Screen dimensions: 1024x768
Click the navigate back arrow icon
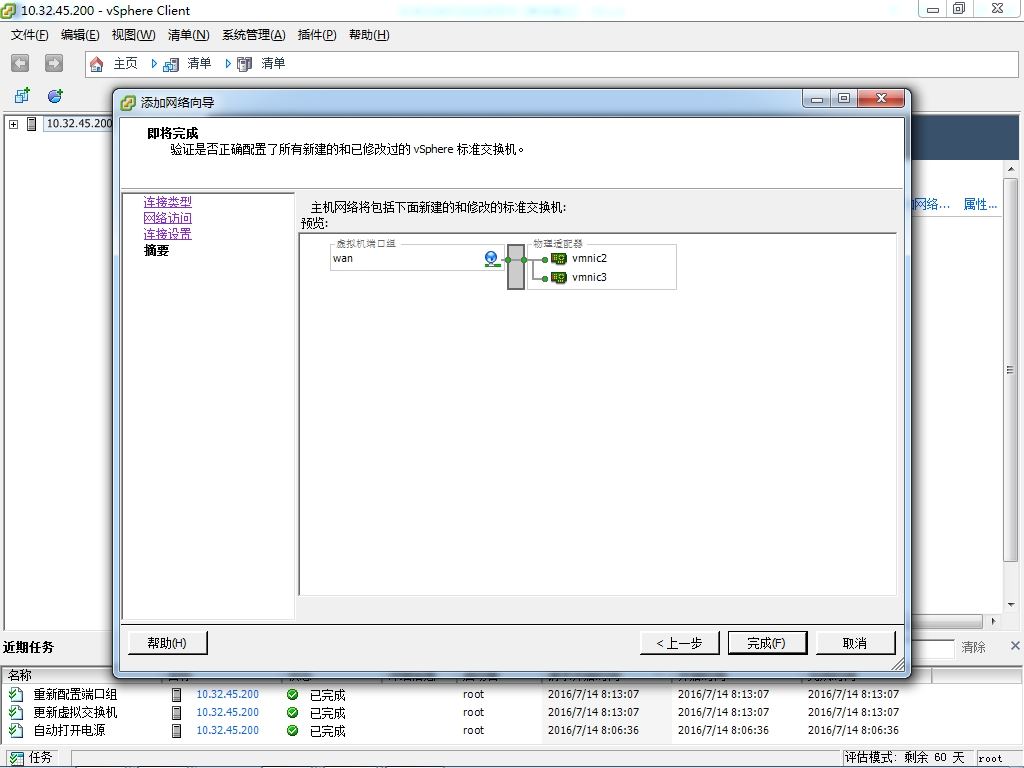point(20,63)
